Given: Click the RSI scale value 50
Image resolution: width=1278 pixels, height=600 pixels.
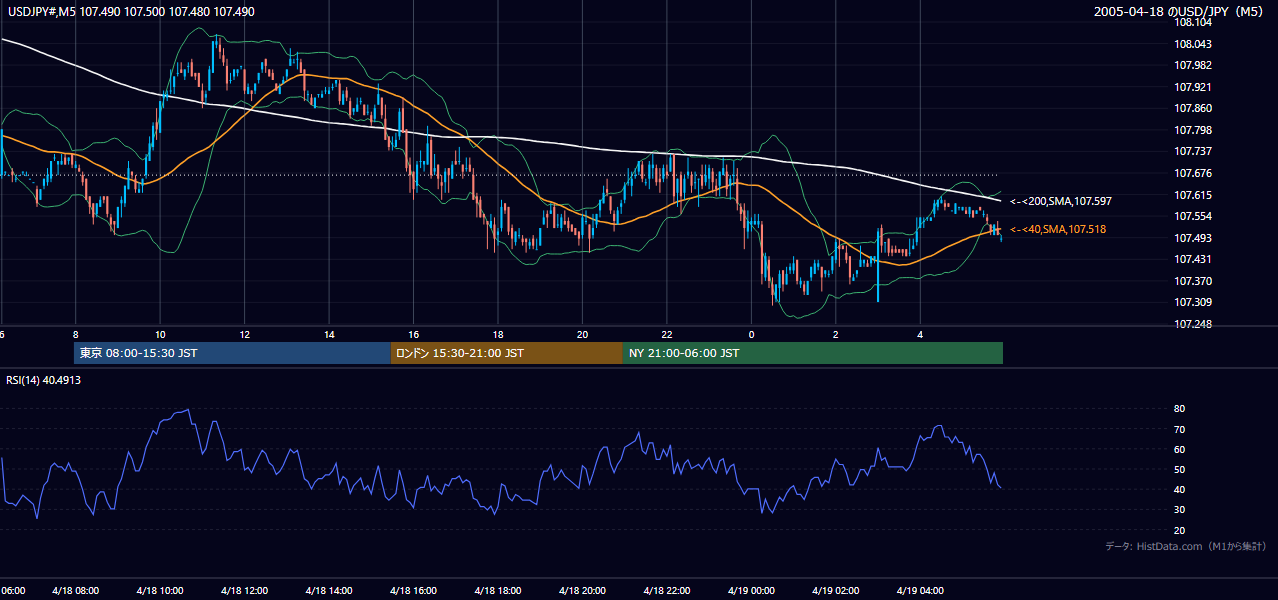Looking at the screenshot, I should (1180, 469).
